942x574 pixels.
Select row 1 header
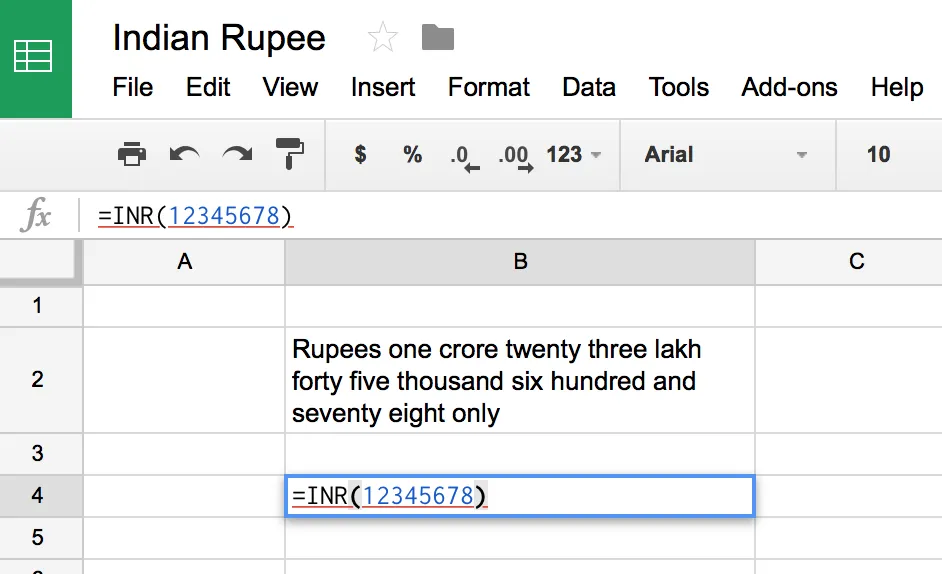click(x=41, y=306)
